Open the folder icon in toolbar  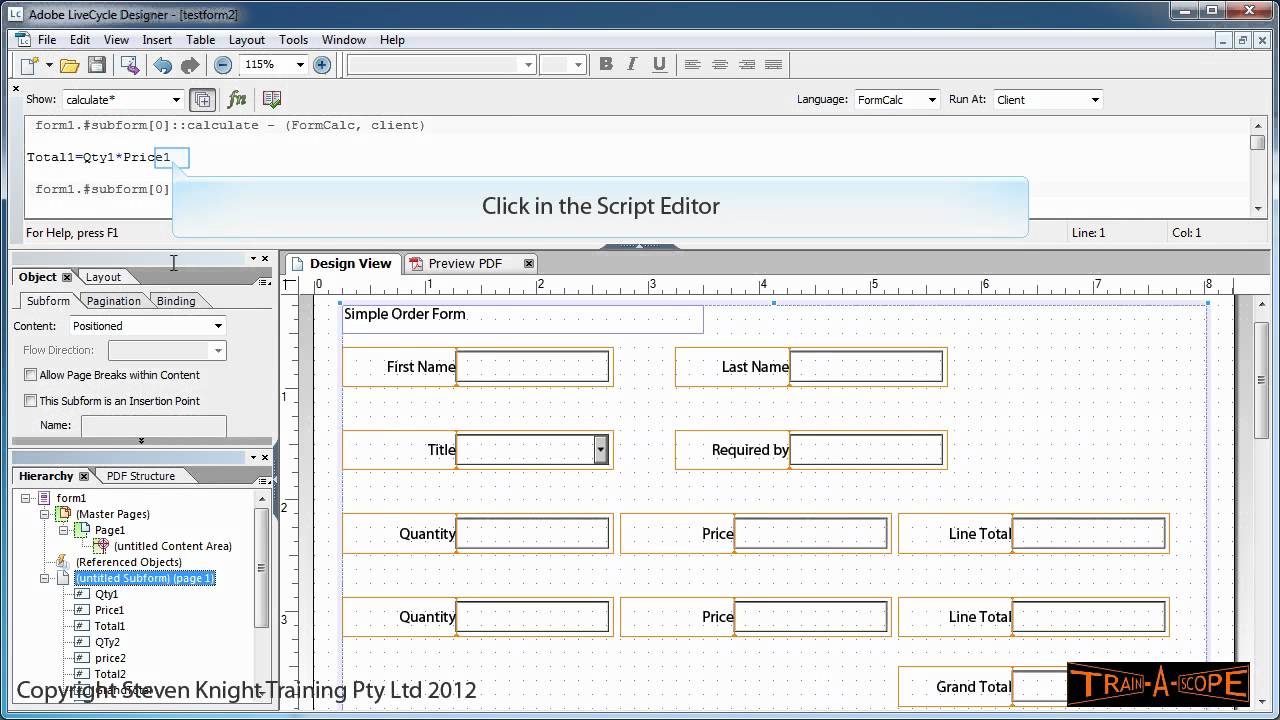click(69, 65)
